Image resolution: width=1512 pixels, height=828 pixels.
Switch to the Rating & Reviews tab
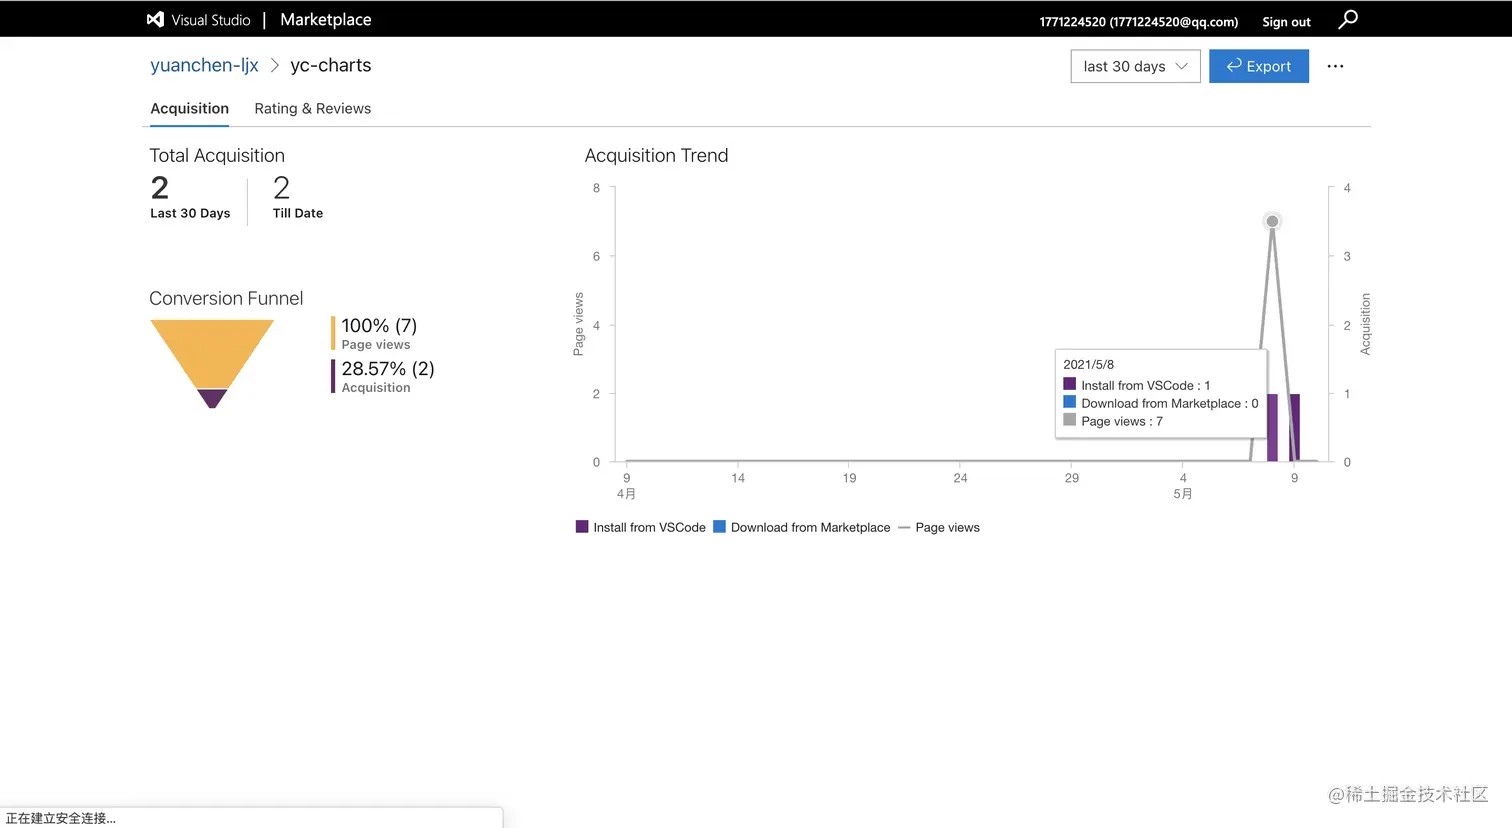pyautogui.click(x=312, y=108)
